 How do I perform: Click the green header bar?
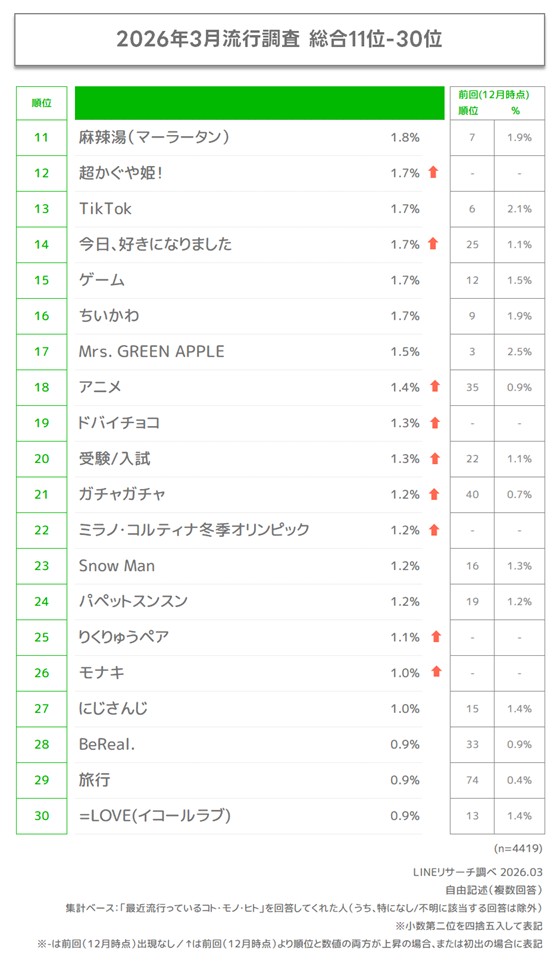pos(260,103)
